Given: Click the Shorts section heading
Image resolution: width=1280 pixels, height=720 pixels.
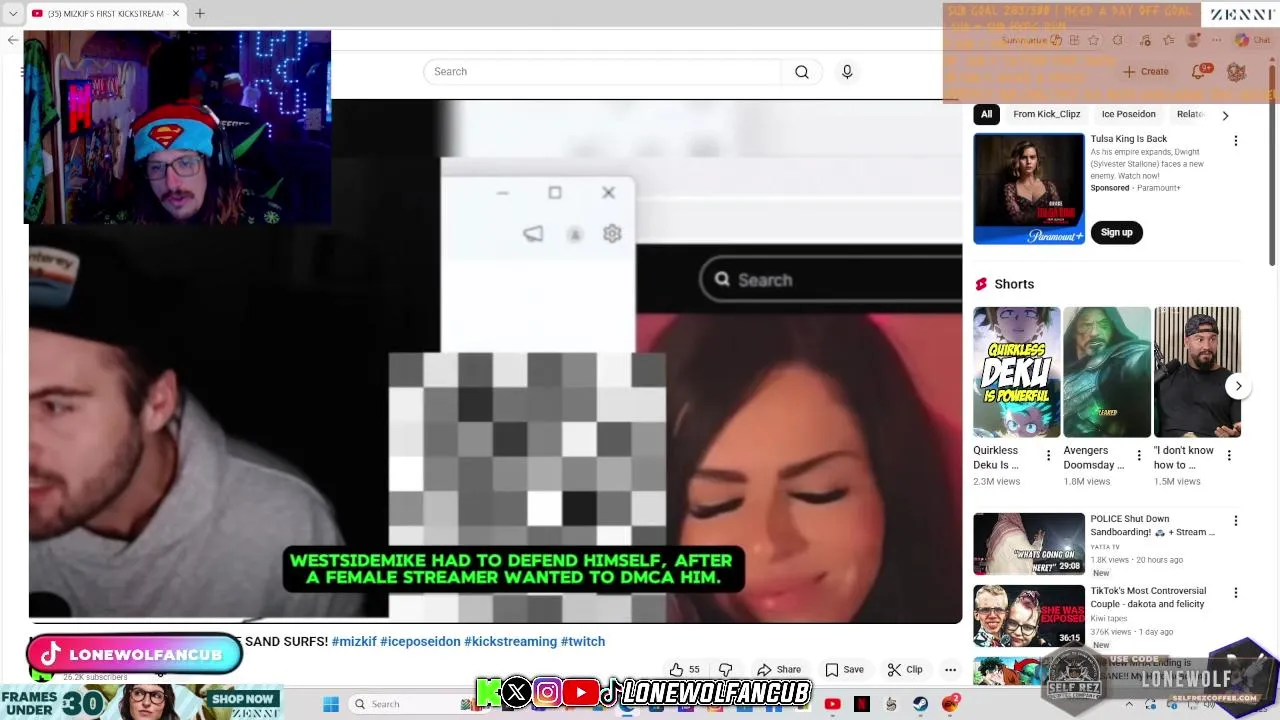Looking at the screenshot, I should pyautogui.click(x=1014, y=284).
